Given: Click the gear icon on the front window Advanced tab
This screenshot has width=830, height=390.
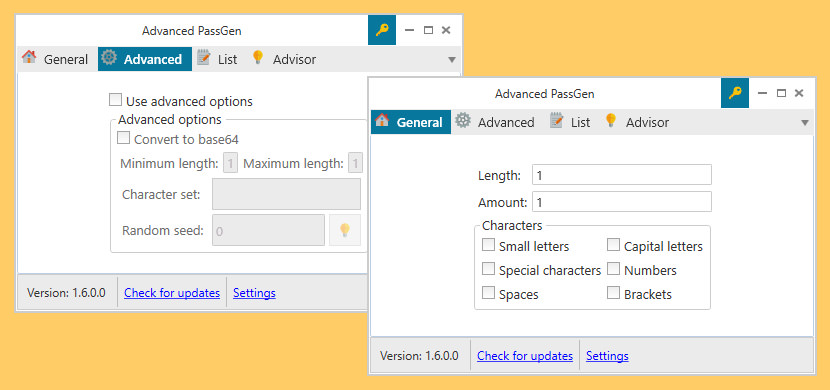Looking at the screenshot, I should pos(463,121).
